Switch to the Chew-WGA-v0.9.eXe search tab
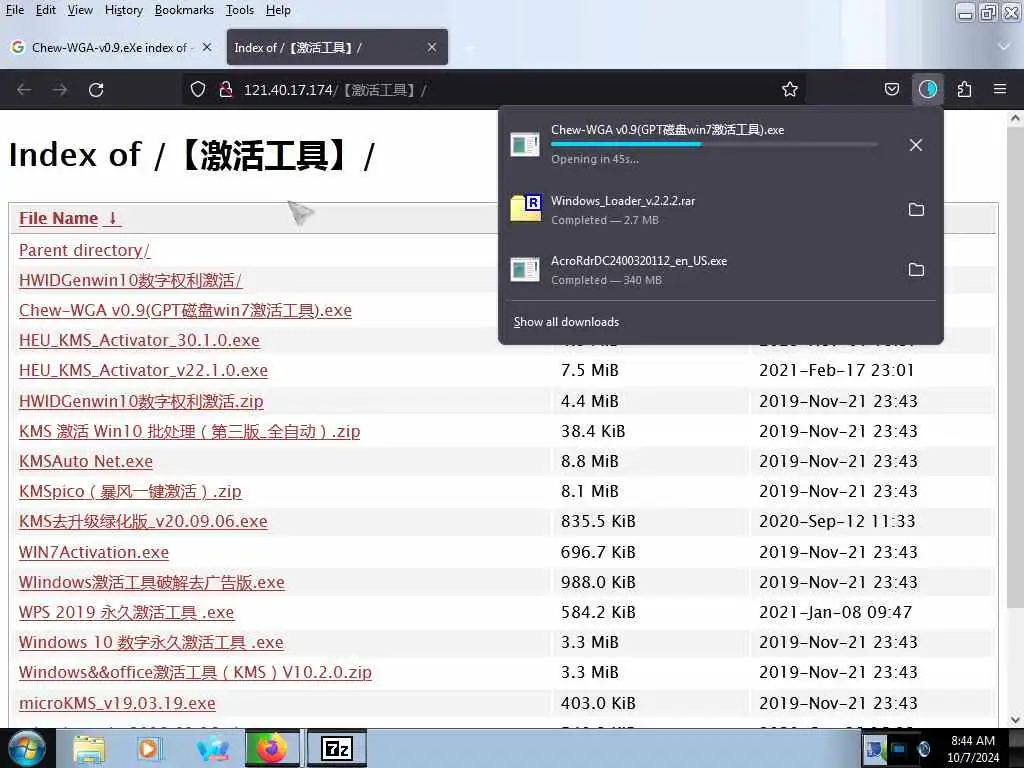The image size is (1024, 768). pos(112,47)
